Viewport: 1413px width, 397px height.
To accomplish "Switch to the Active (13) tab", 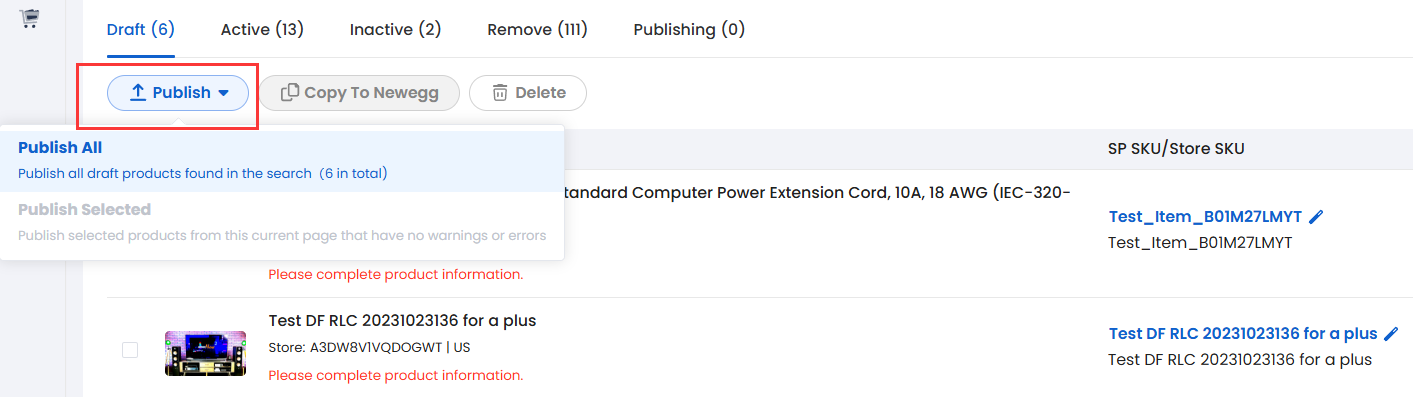I will pyautogui.click(x=262, y=30).
